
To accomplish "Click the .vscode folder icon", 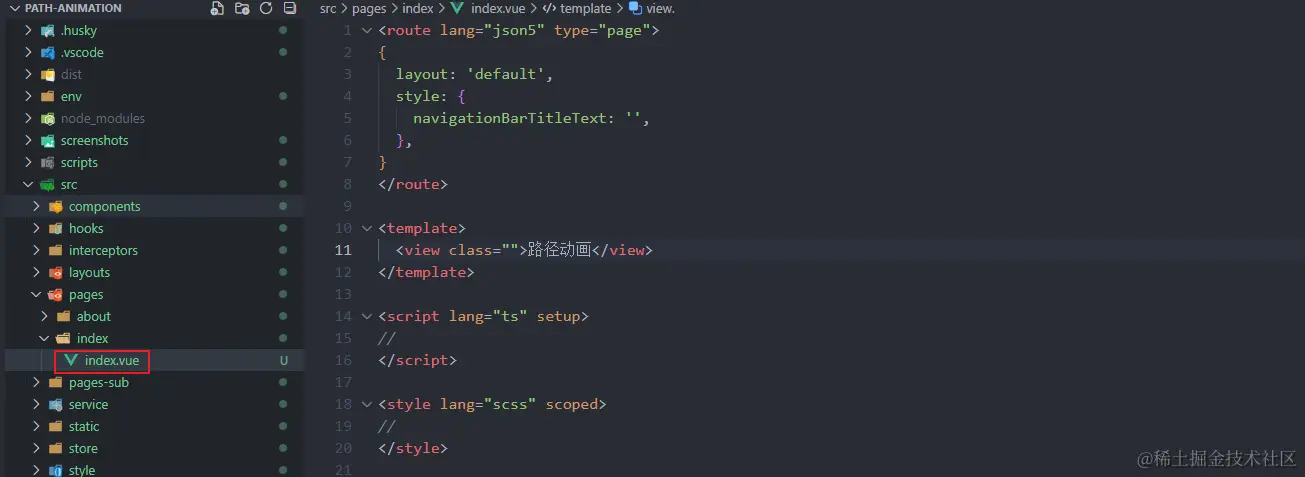I will 47,52.
